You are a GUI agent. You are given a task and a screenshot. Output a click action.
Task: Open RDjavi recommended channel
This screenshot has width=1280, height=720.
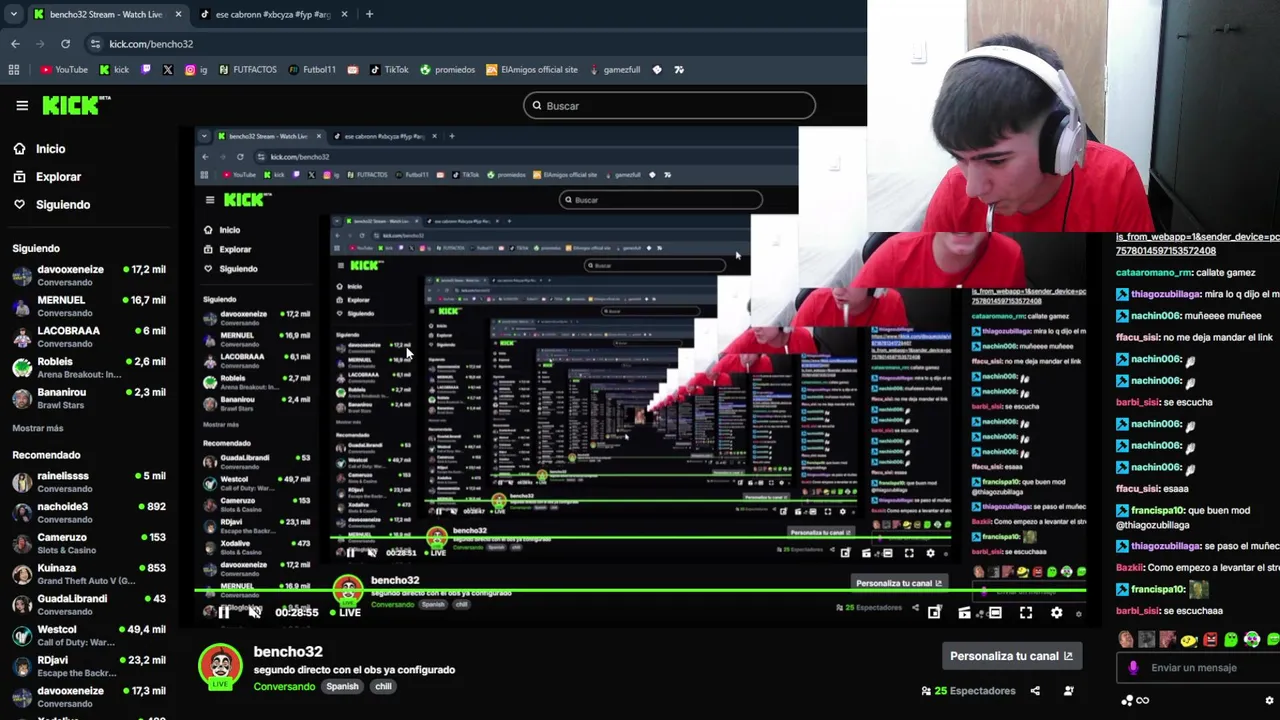(89, 666)
